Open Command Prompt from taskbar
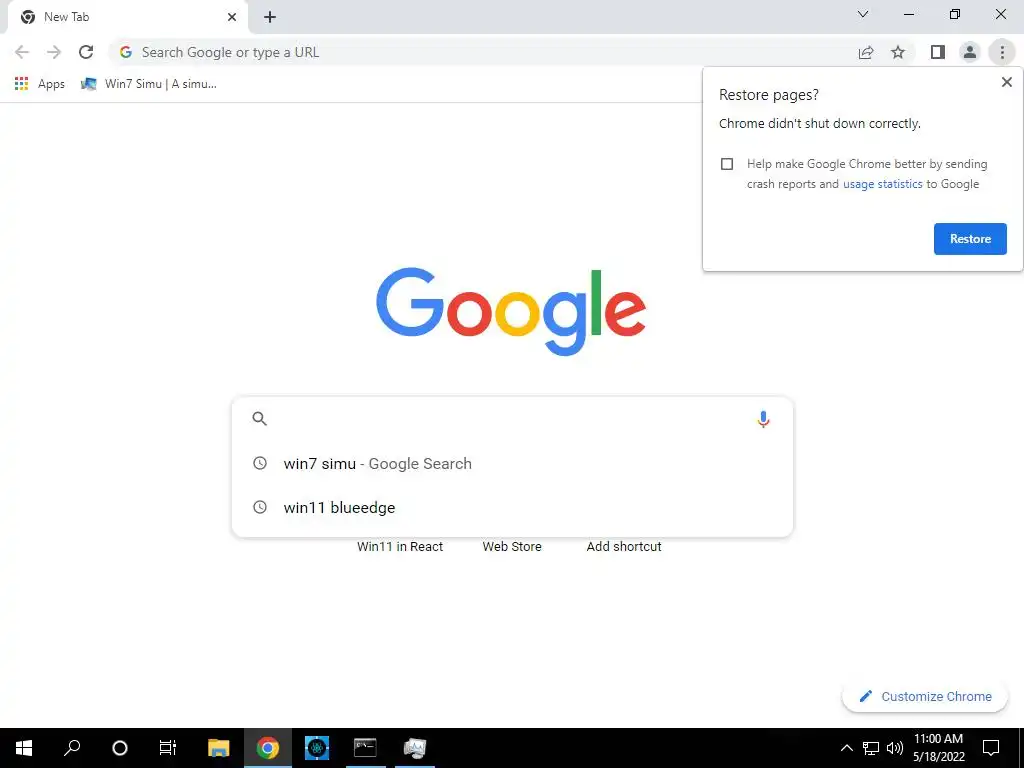 pos(365,748)
